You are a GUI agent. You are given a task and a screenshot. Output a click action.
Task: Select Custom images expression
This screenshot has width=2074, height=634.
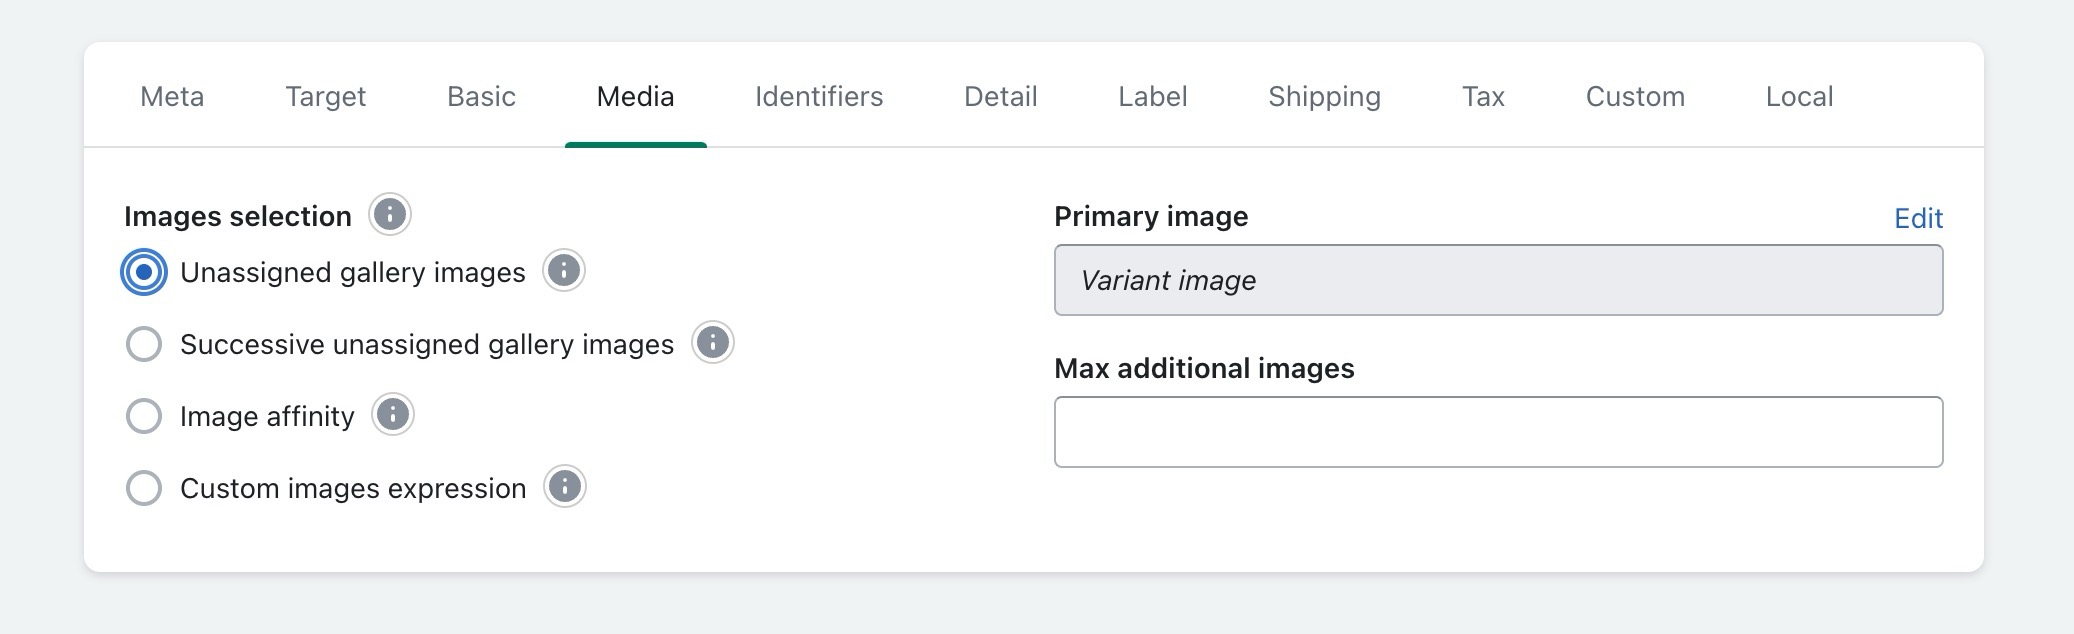coord(144,488)
